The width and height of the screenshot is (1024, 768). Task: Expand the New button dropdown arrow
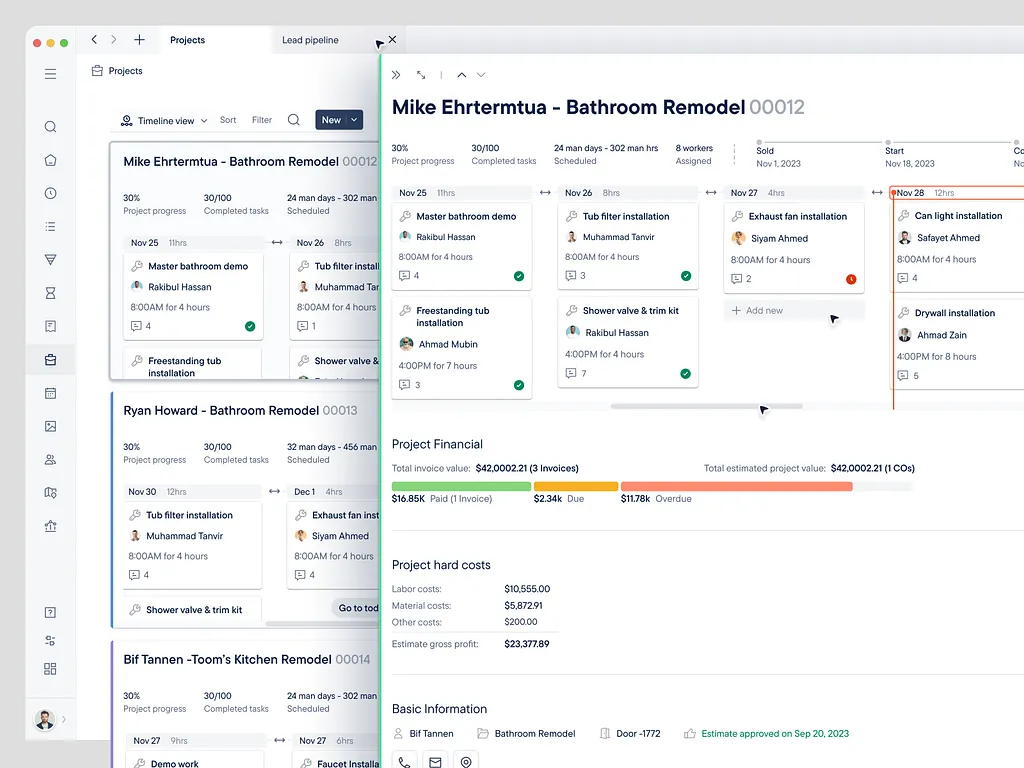tap(354, 120)
